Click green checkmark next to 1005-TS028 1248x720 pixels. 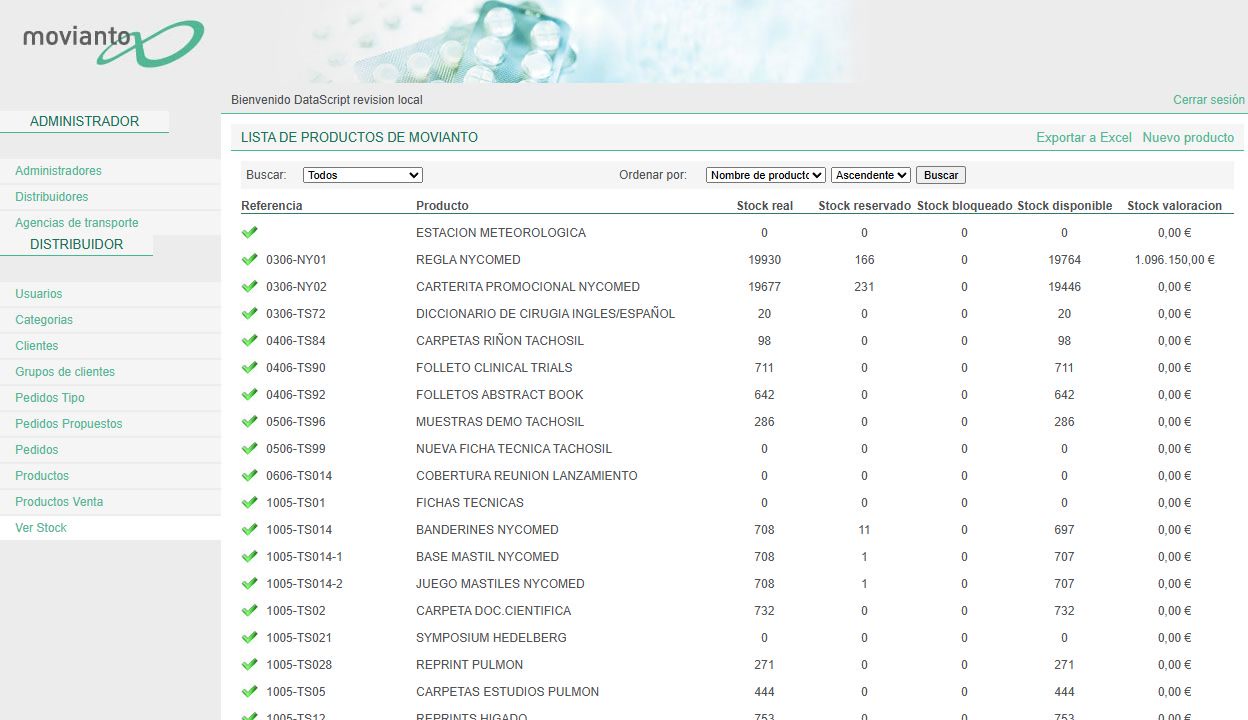250,665
